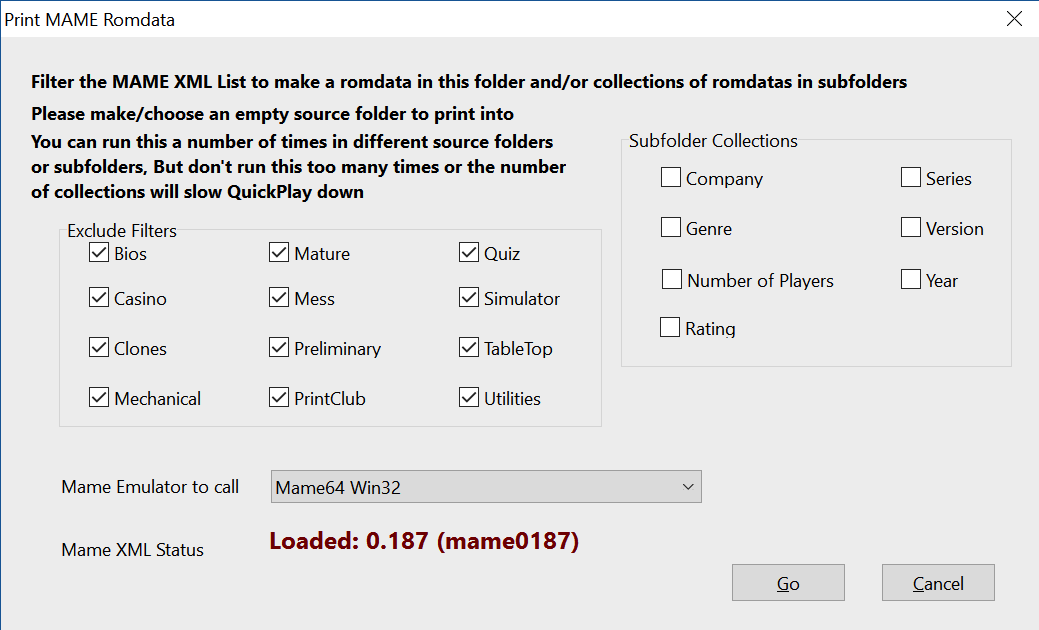Click the Cancel button
Screen dimensions: 1039x630
(x=938, y=583)
